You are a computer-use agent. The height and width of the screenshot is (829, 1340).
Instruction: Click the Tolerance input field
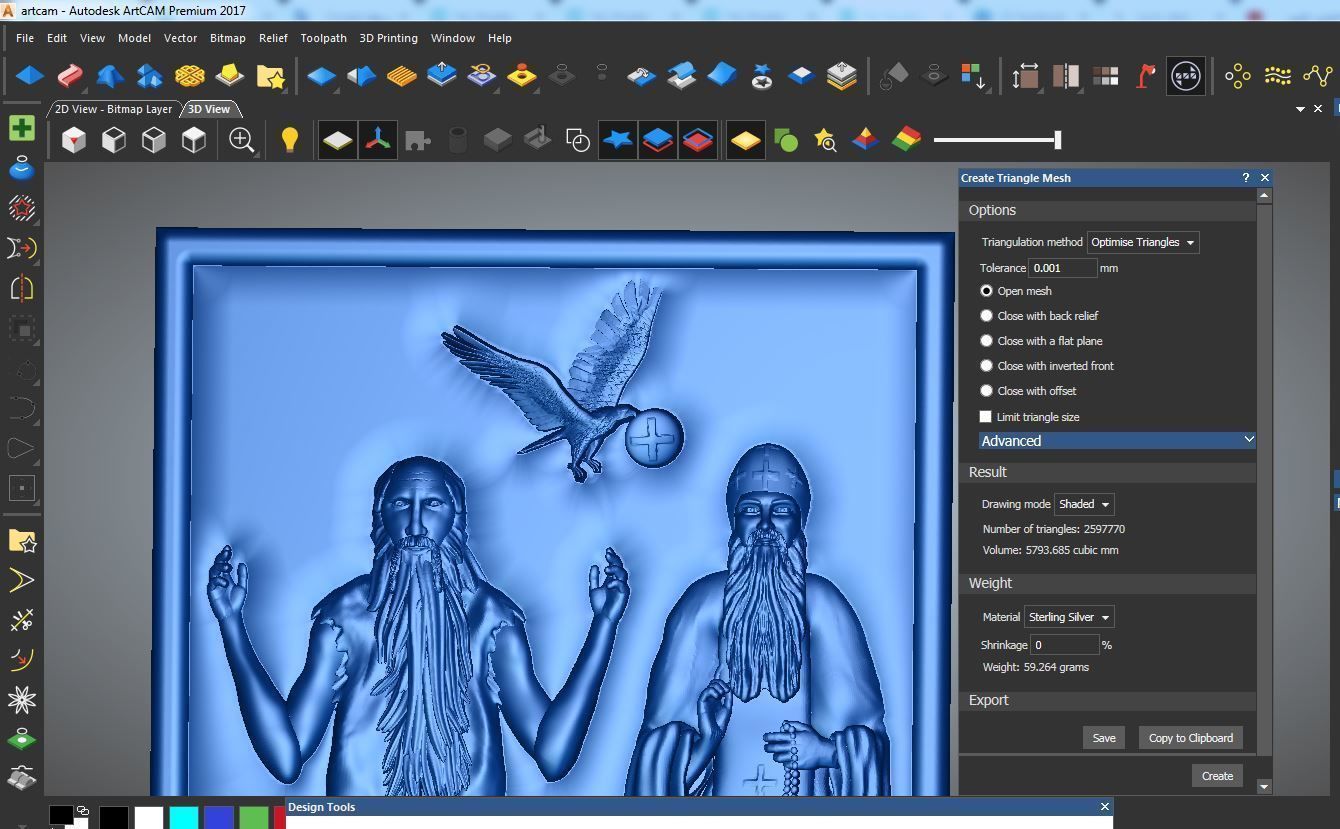(x=1063, y=268)
